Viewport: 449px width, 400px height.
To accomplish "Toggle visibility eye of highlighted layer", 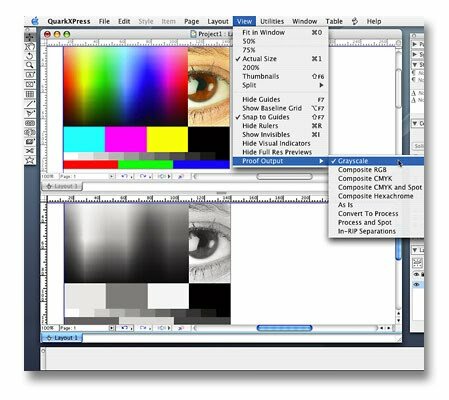I will 416,284.
